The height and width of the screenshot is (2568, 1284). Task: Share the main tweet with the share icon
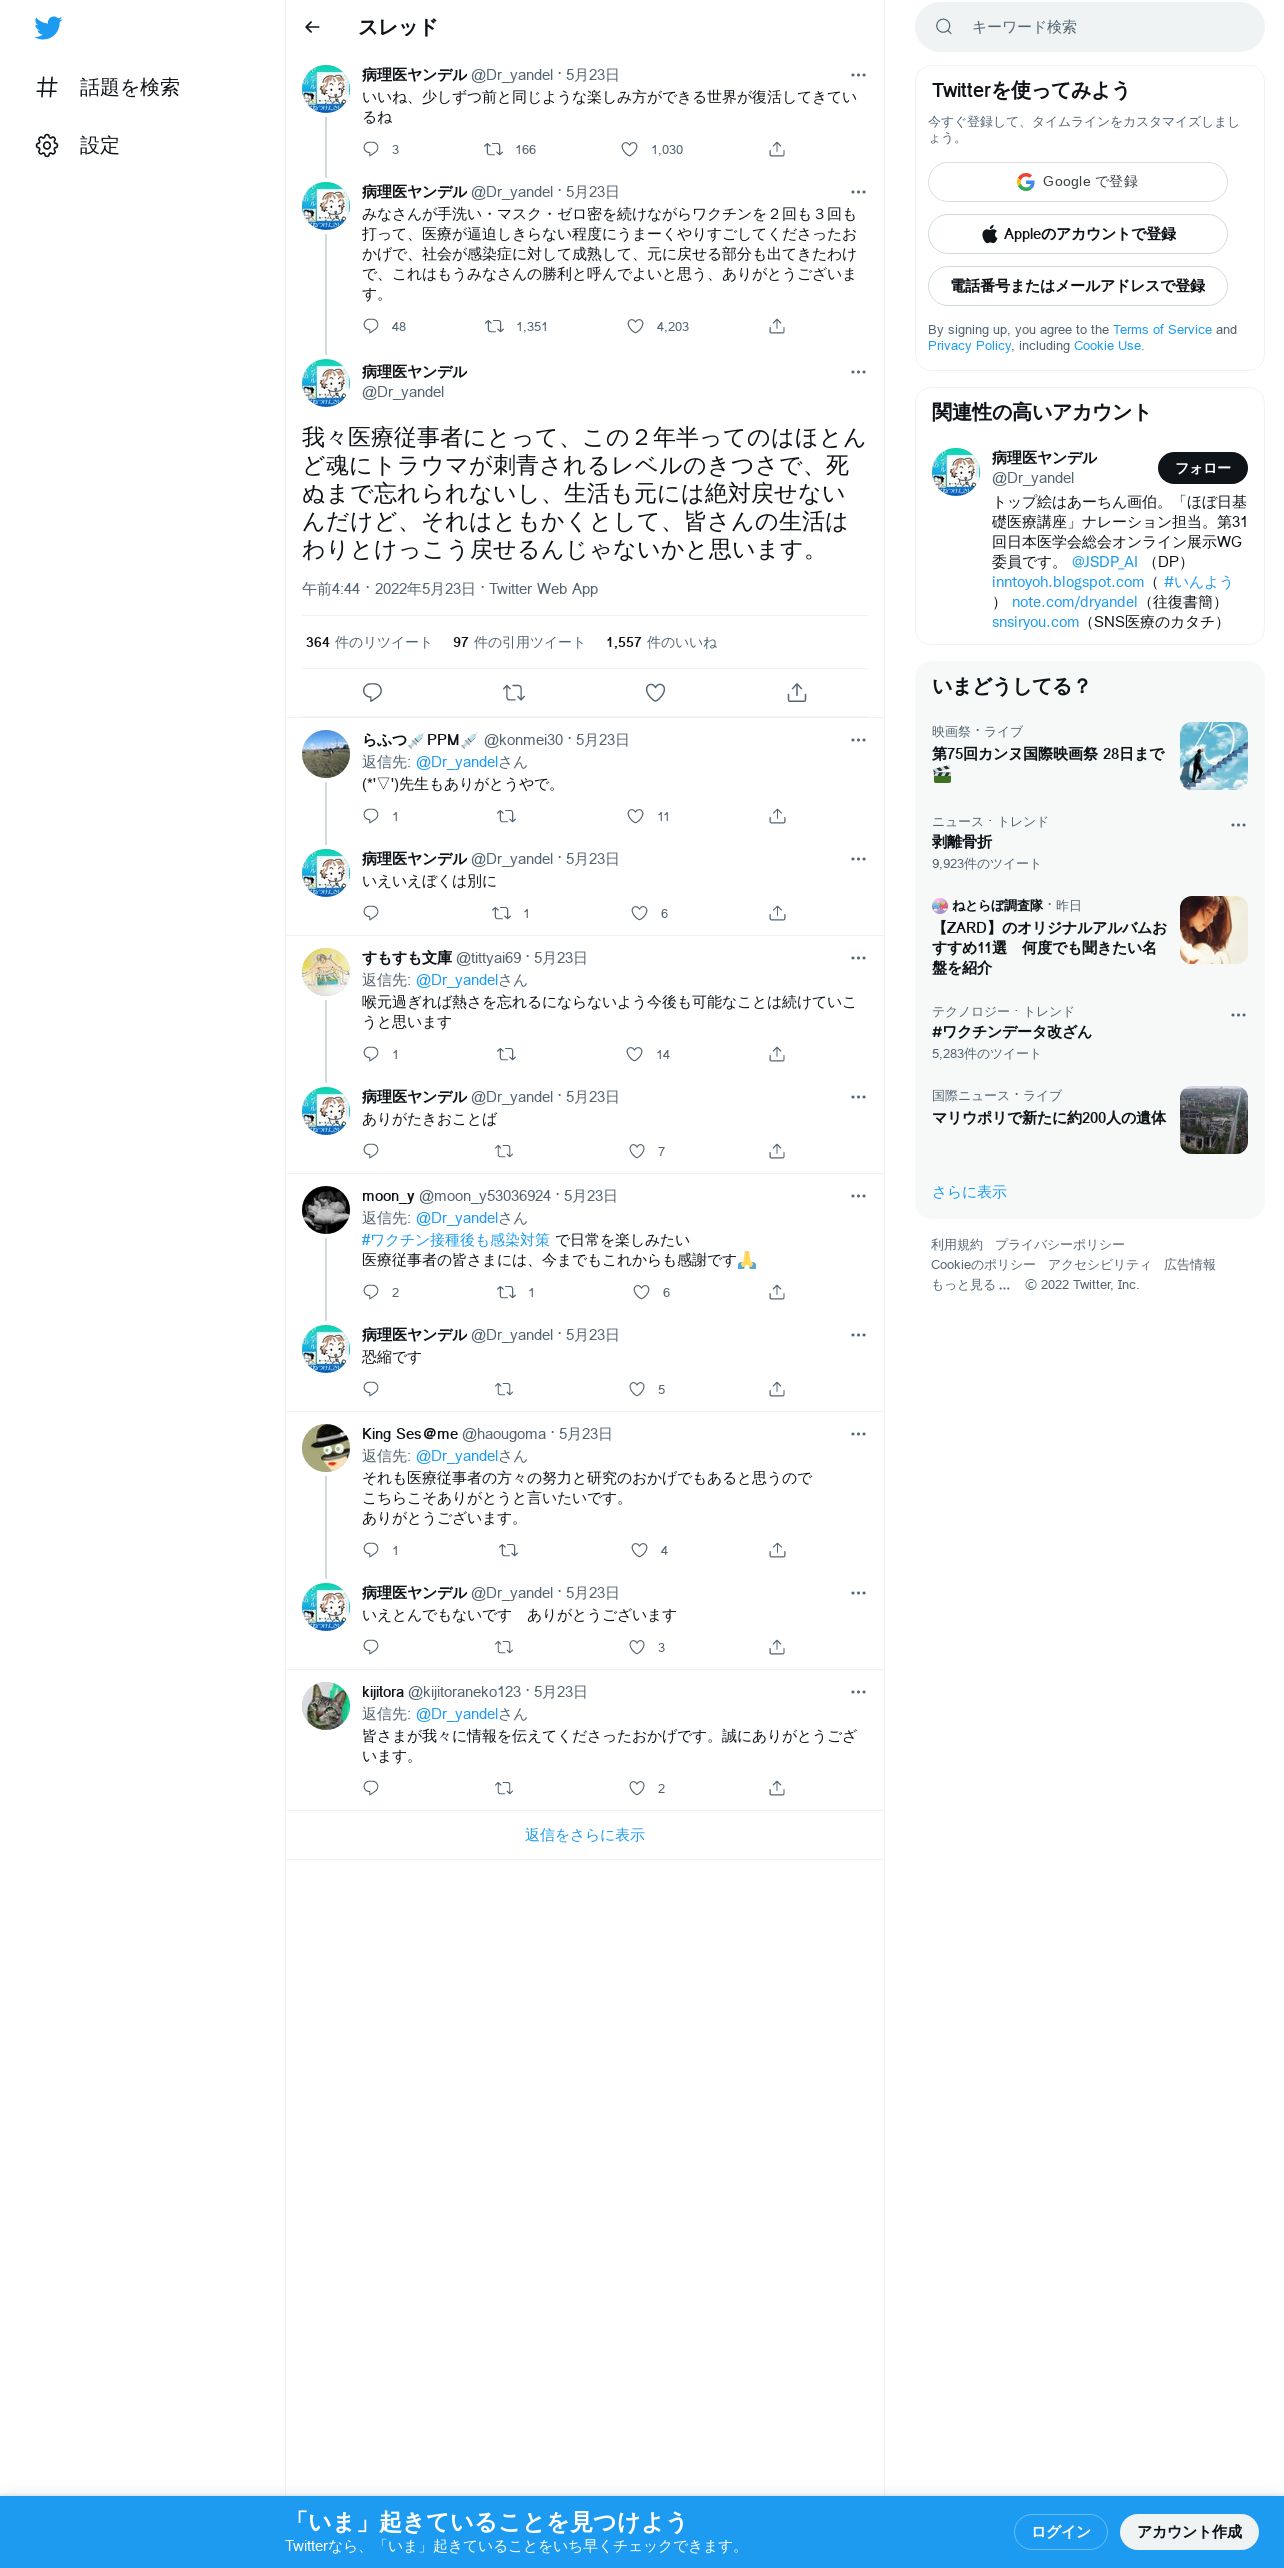point(797,692)
